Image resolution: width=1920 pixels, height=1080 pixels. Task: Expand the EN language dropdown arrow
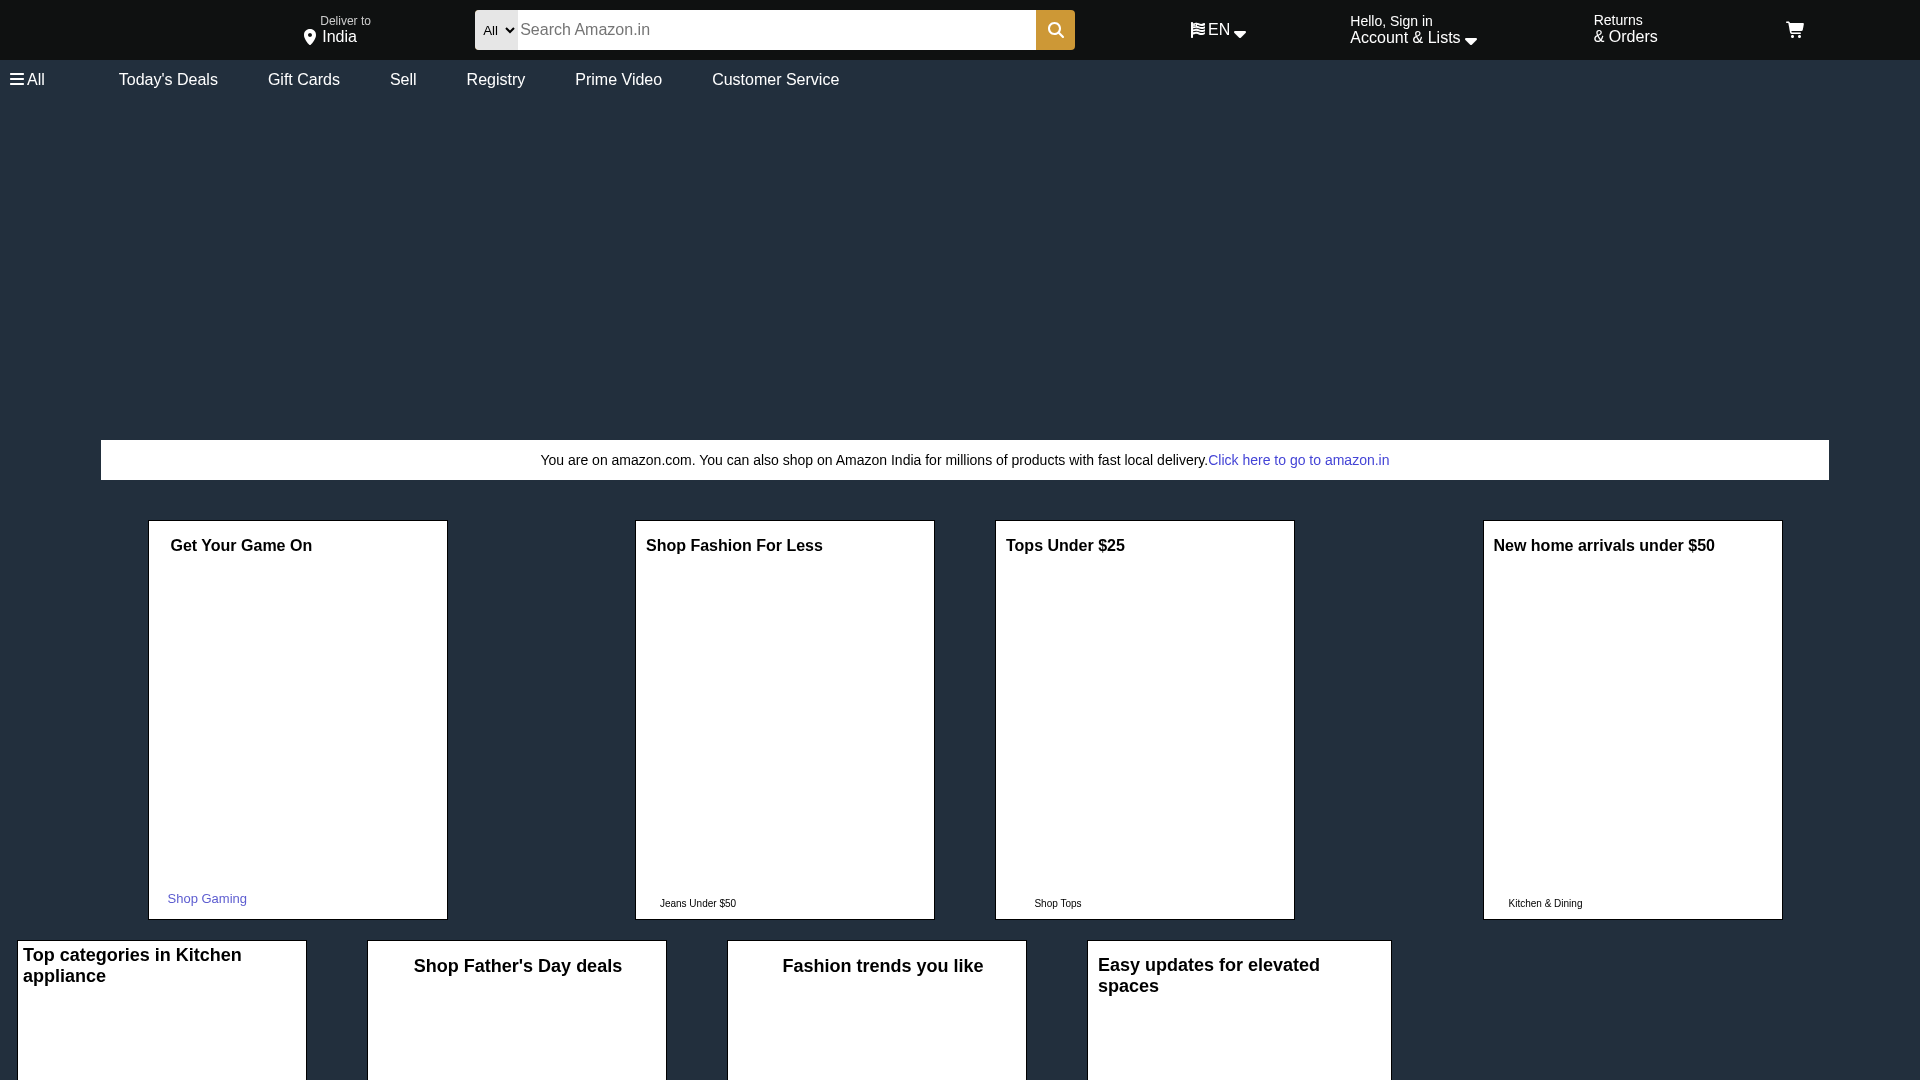click(x=1240, y=35)
